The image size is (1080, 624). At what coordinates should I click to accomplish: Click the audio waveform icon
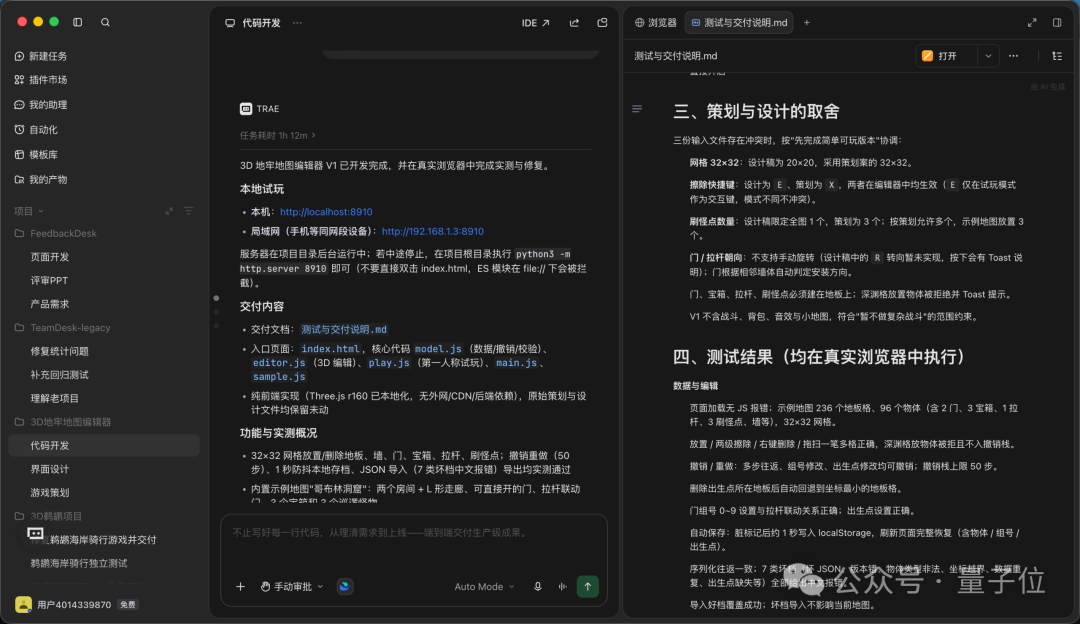[563, 586]
